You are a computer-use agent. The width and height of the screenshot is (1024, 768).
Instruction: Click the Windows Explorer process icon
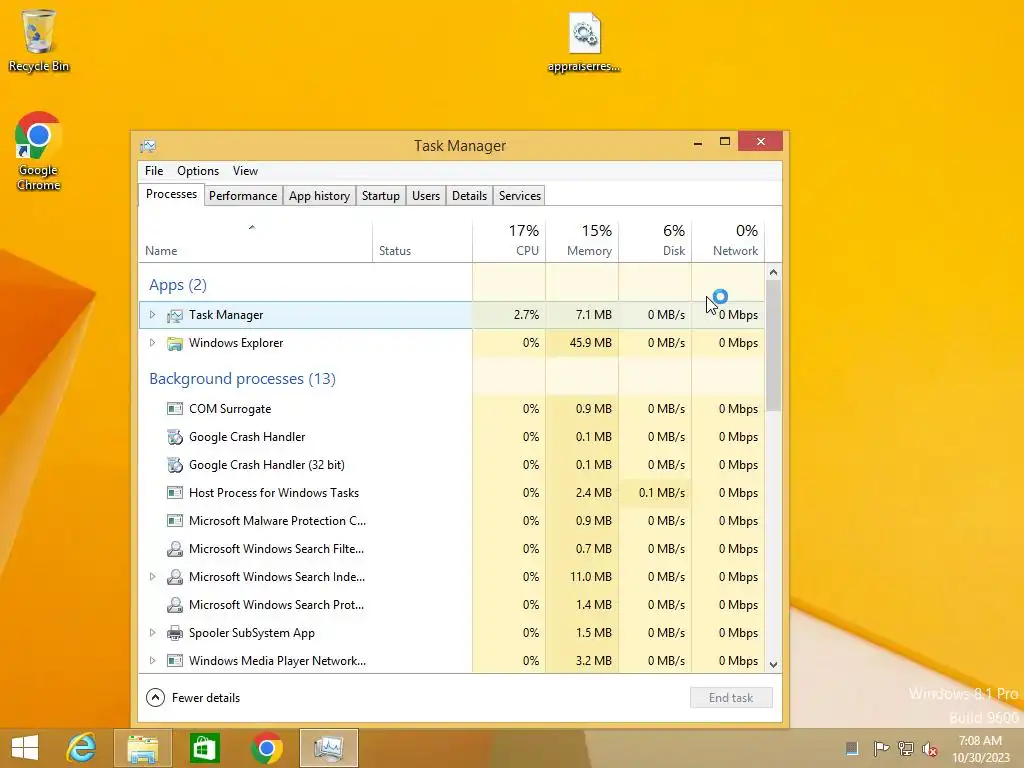click(174, 344)
